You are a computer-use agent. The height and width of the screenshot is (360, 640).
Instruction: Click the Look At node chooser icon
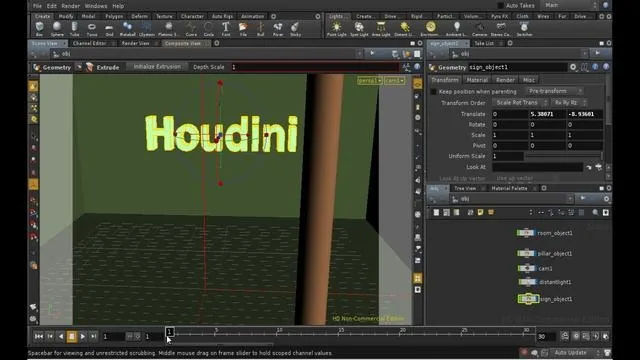point(598,167)
